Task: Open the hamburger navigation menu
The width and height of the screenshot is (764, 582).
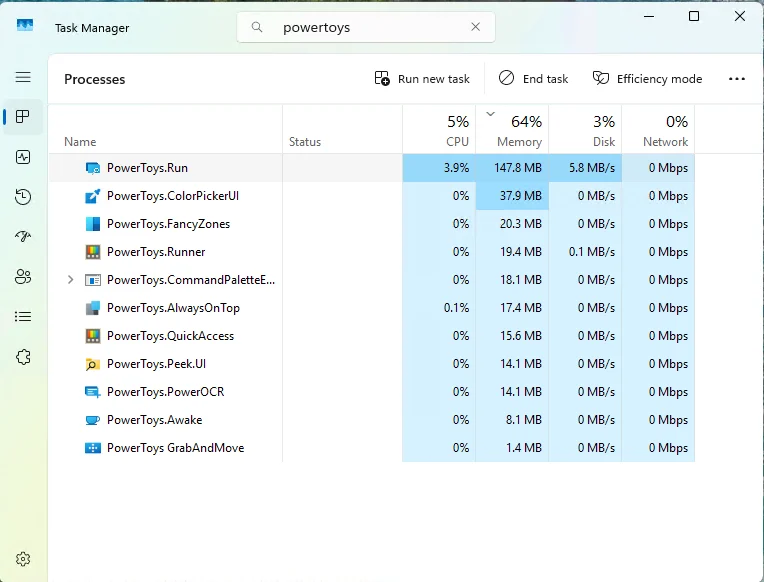Action: coord(23,77)
